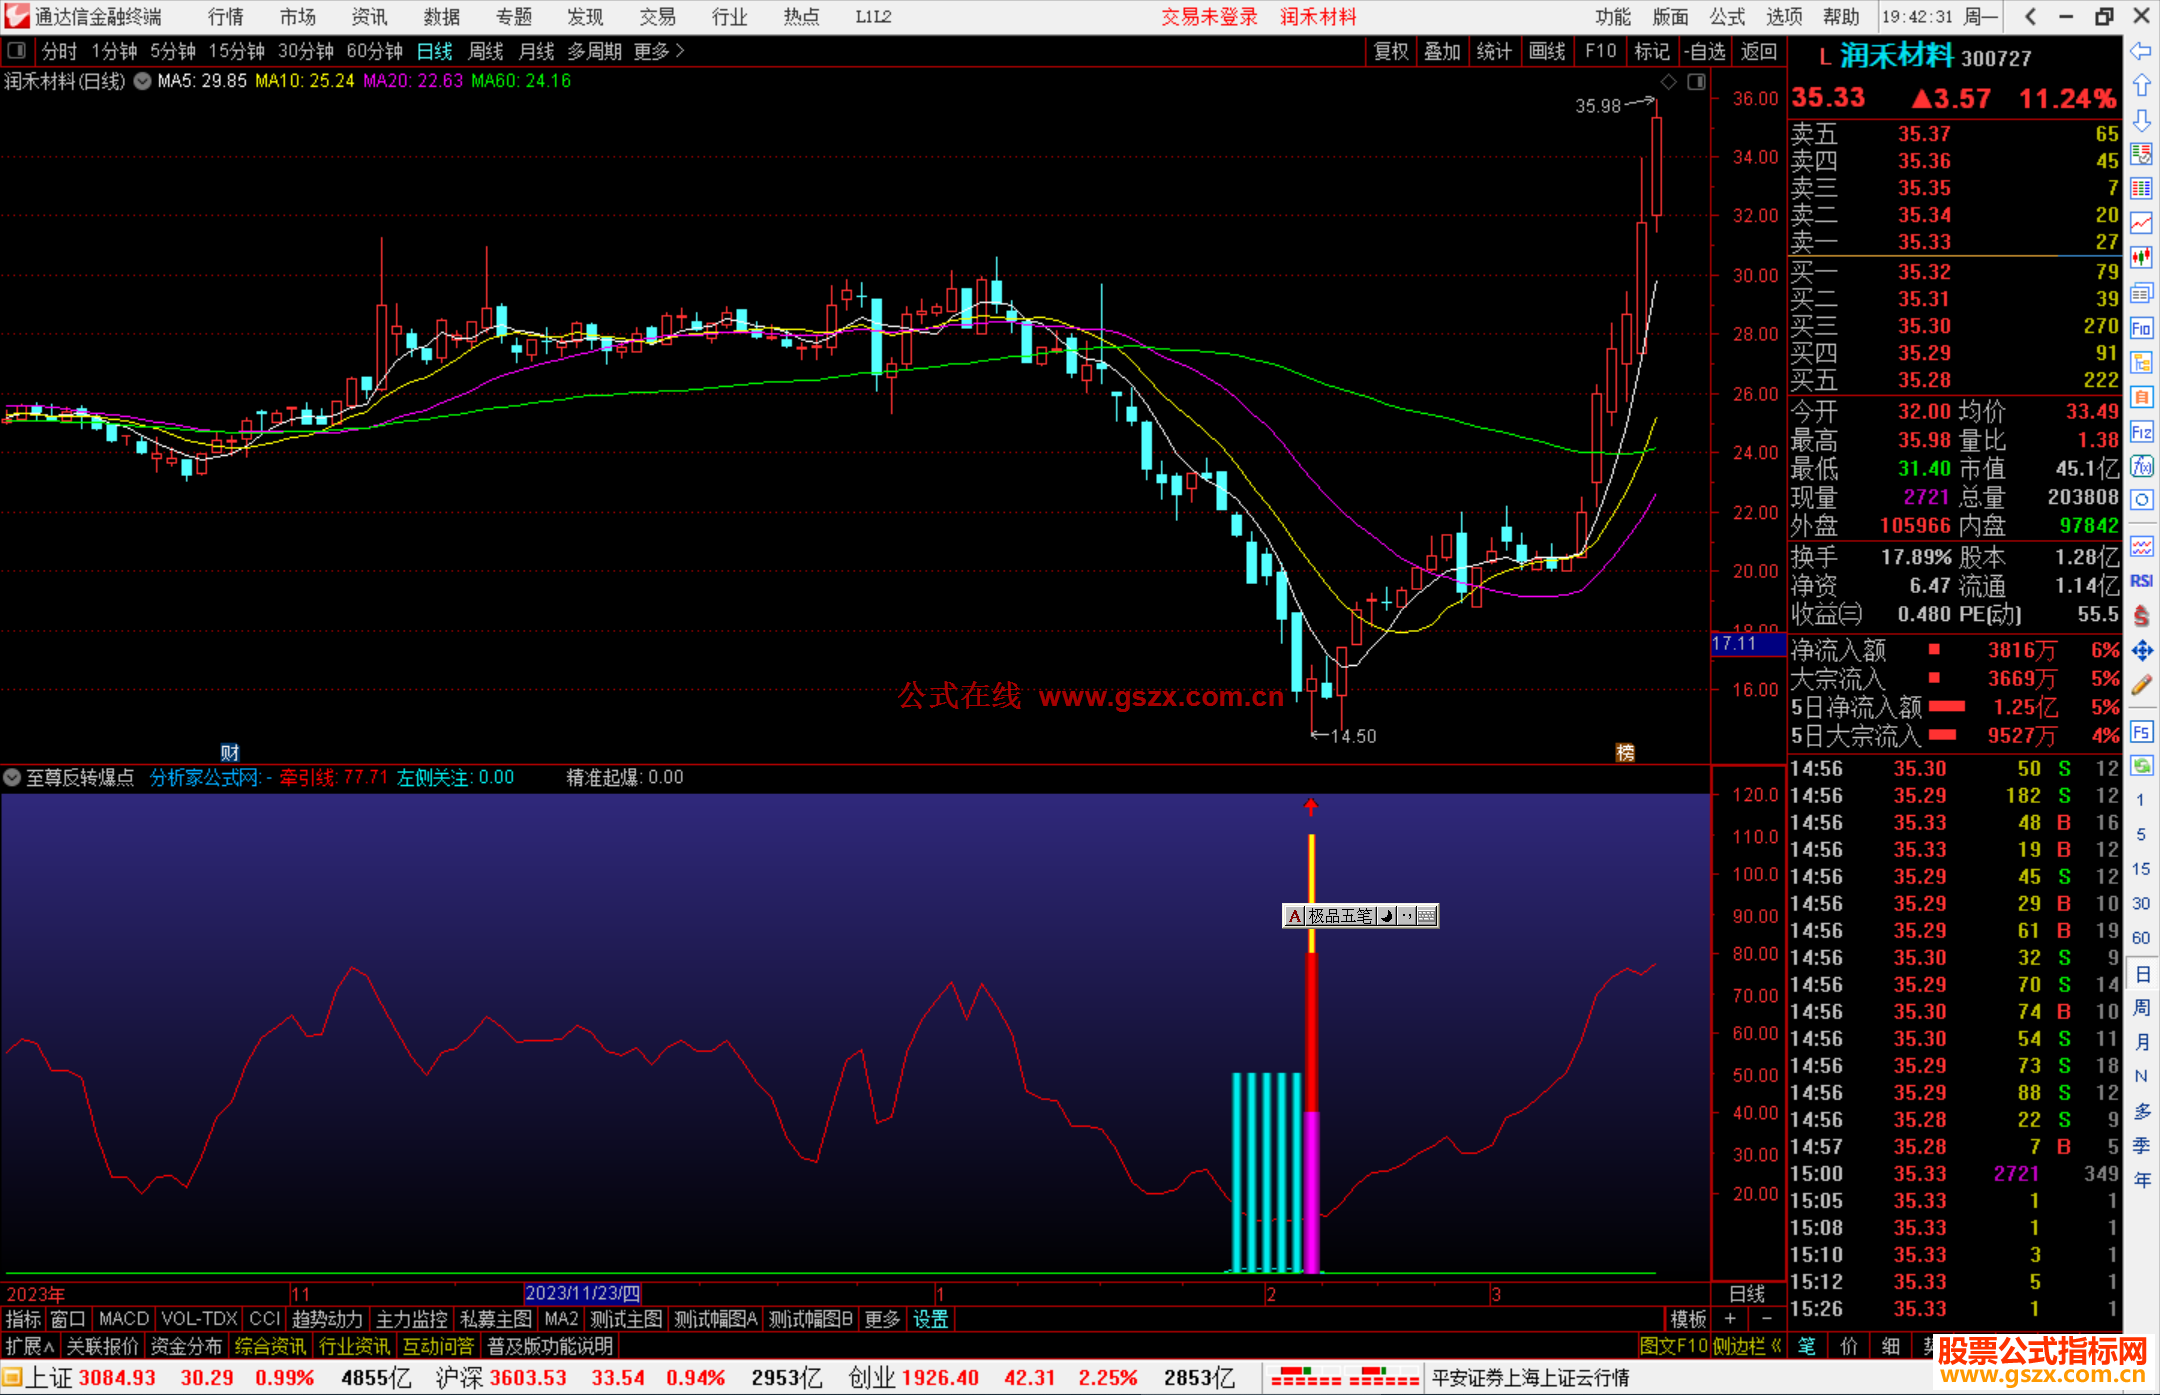Click the candlestick chart sidebar icon

(x=2141, y=257)
